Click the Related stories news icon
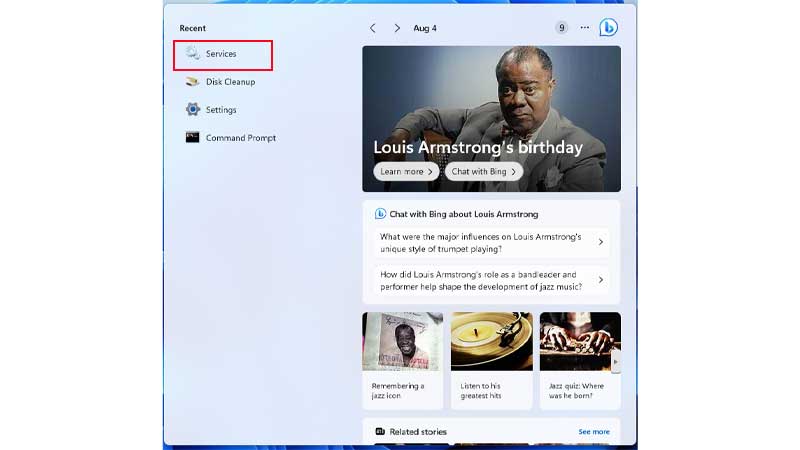The image size is (800, 450). point(380,432)
